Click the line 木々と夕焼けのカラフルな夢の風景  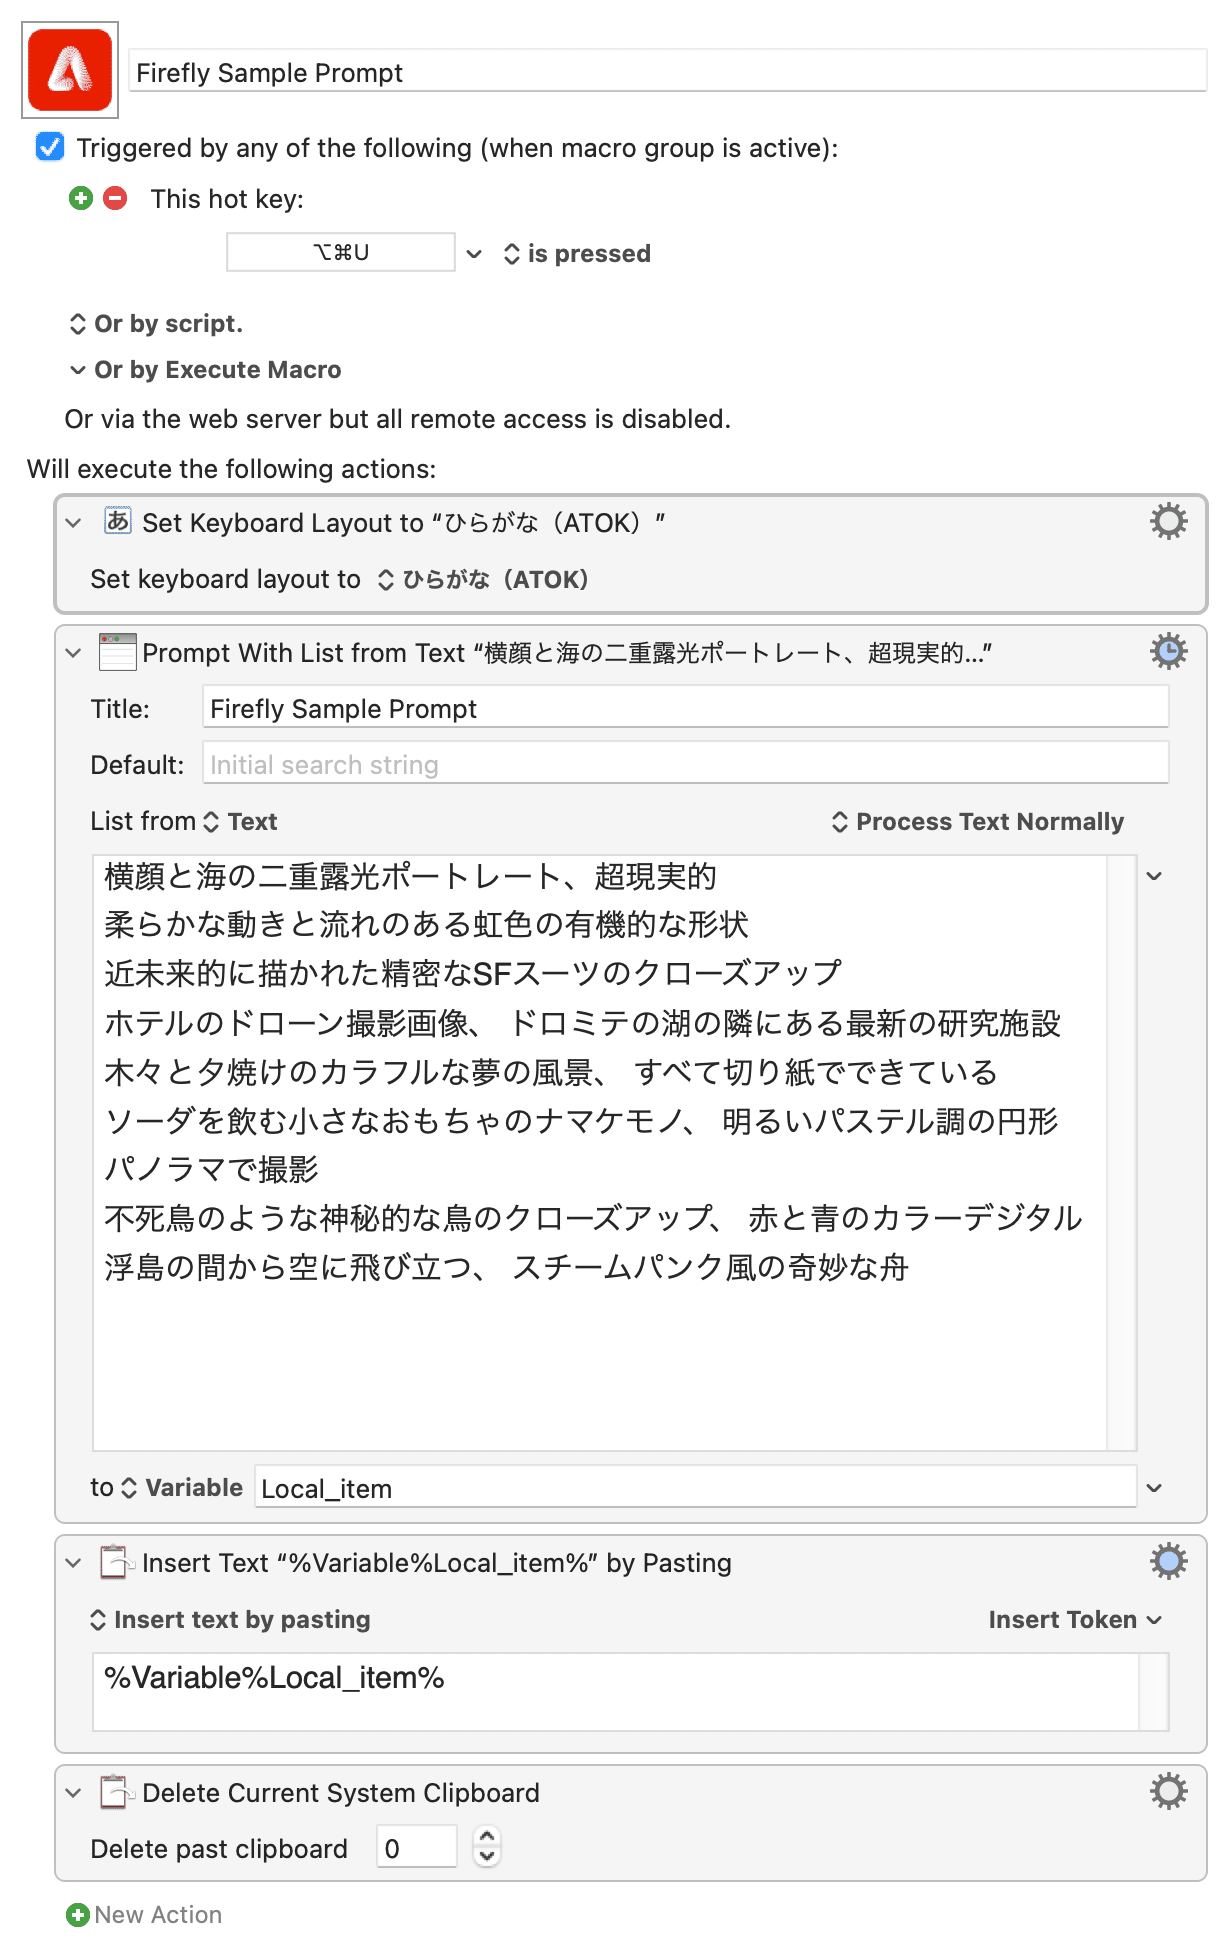coord(551,1072)
